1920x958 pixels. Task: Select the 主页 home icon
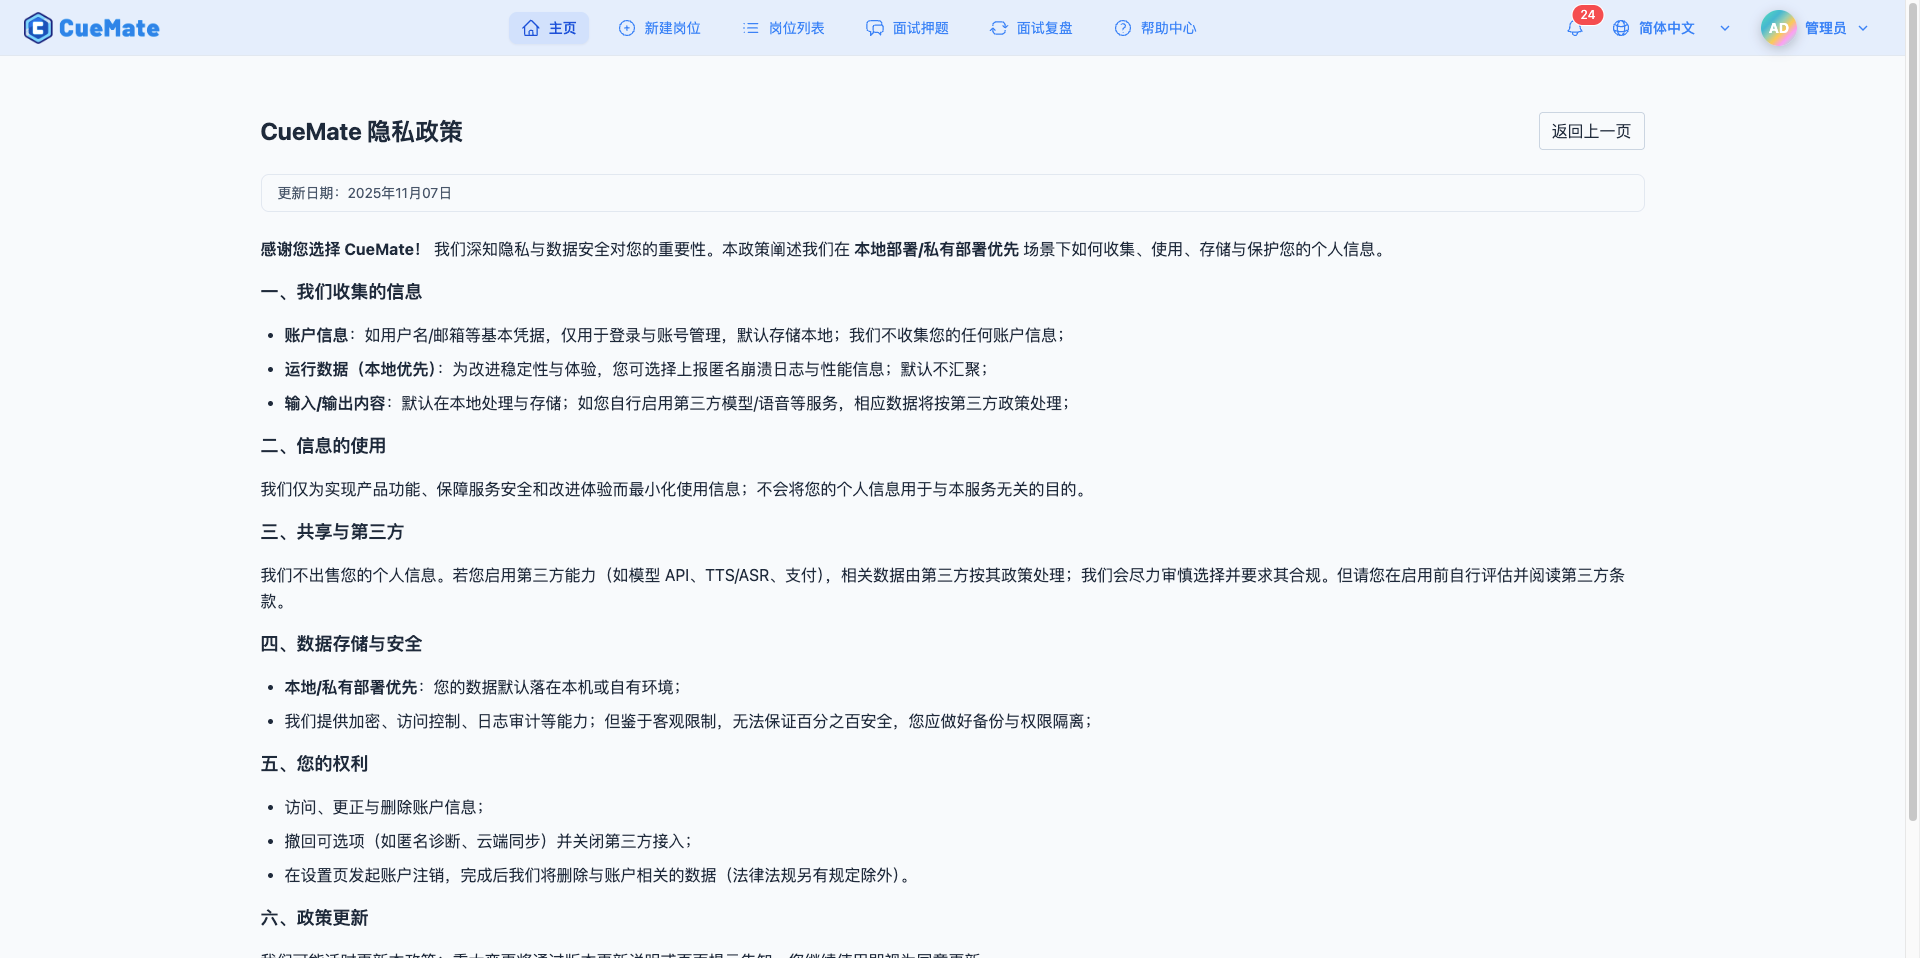coord(531,28)
